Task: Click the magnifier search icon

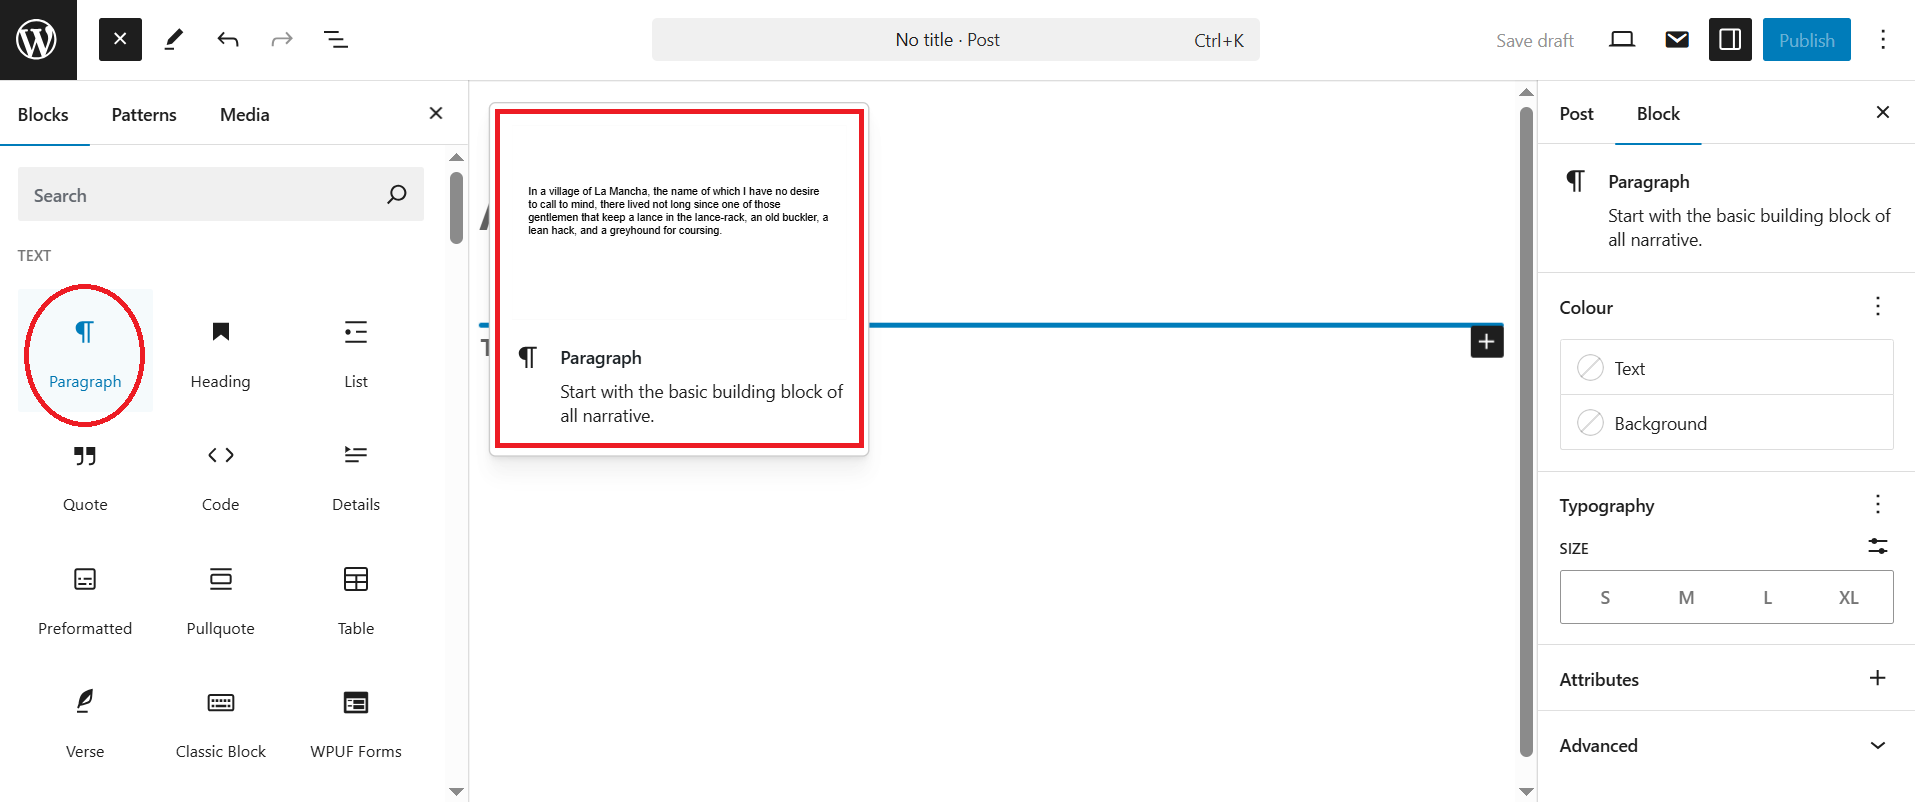Action: click(397, 195)
